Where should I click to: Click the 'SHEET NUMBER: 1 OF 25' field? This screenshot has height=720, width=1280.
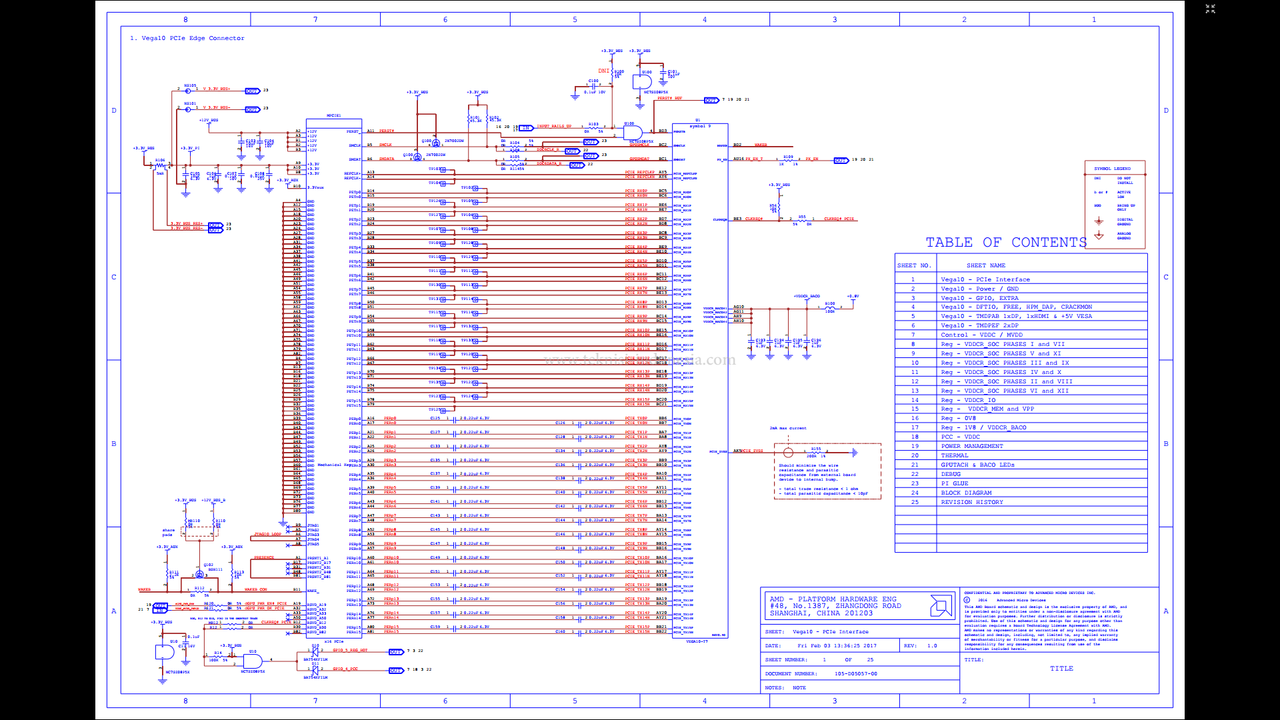pyautogui.click(x=860, y=660)
